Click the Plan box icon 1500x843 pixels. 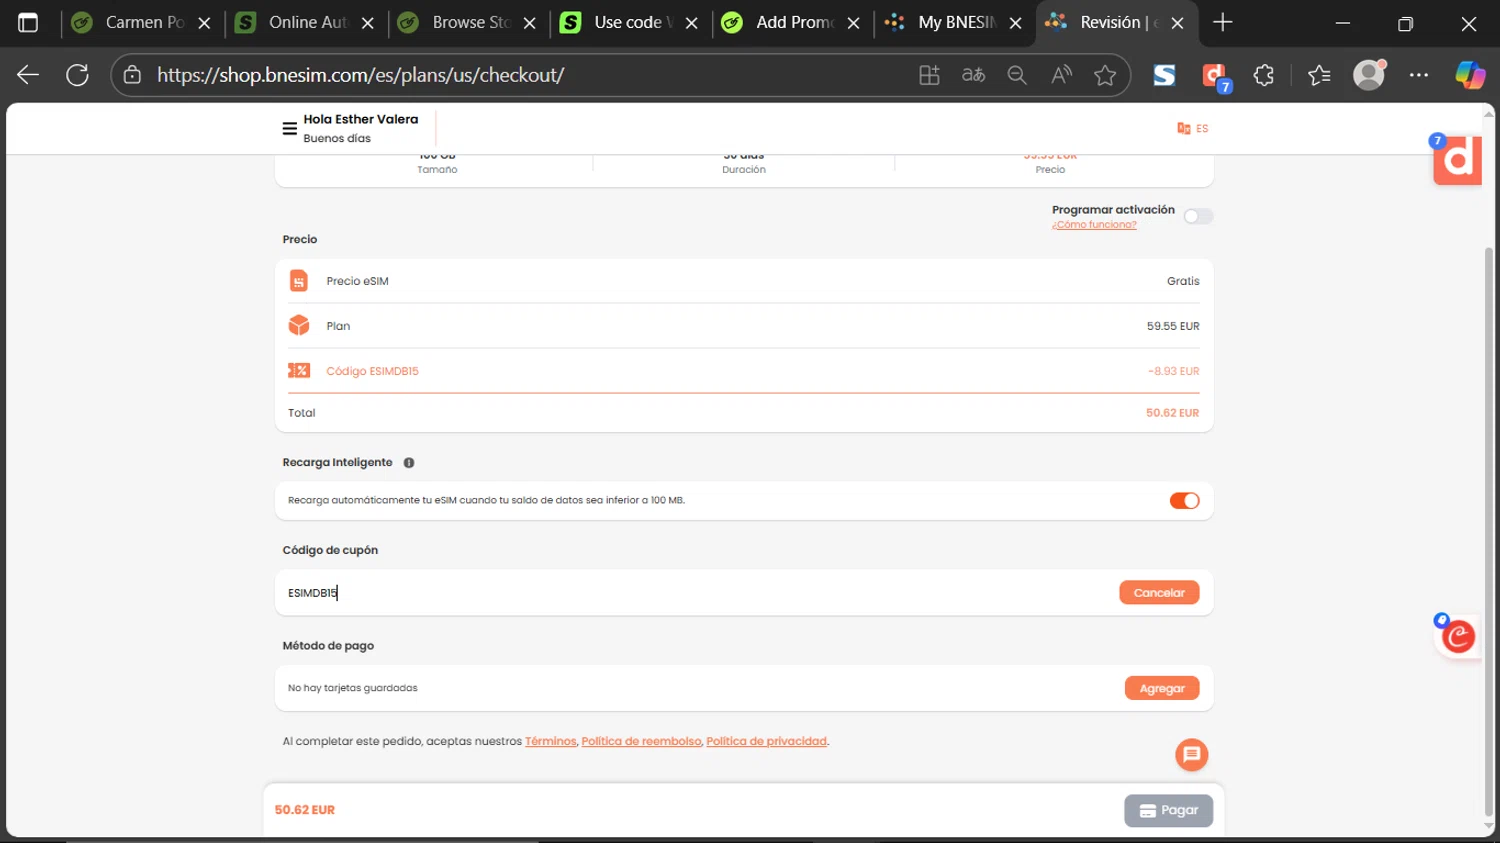point(299,326)
